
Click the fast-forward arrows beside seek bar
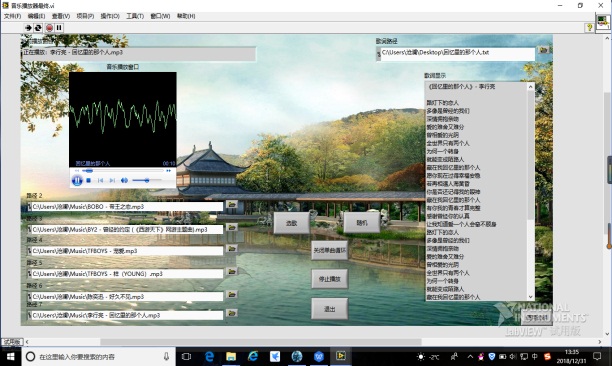[x=168, y=171]
